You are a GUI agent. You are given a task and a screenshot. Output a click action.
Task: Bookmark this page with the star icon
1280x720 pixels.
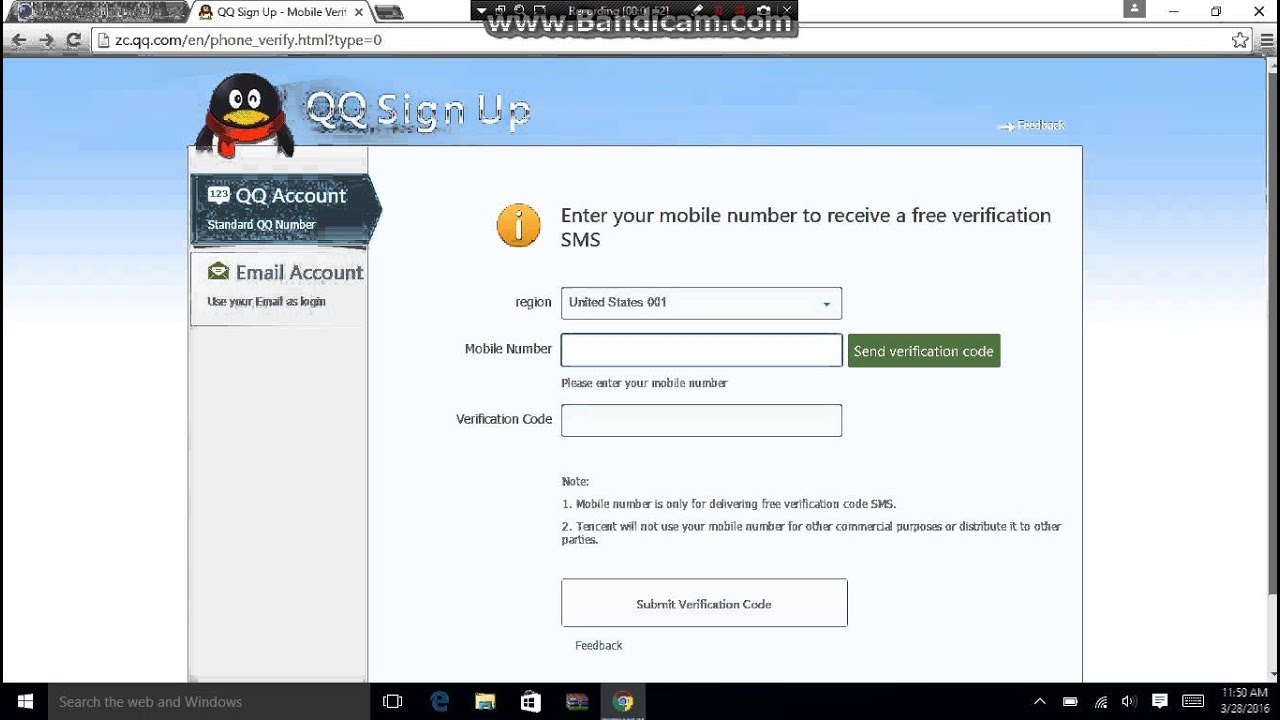[x=1240, y=41]
